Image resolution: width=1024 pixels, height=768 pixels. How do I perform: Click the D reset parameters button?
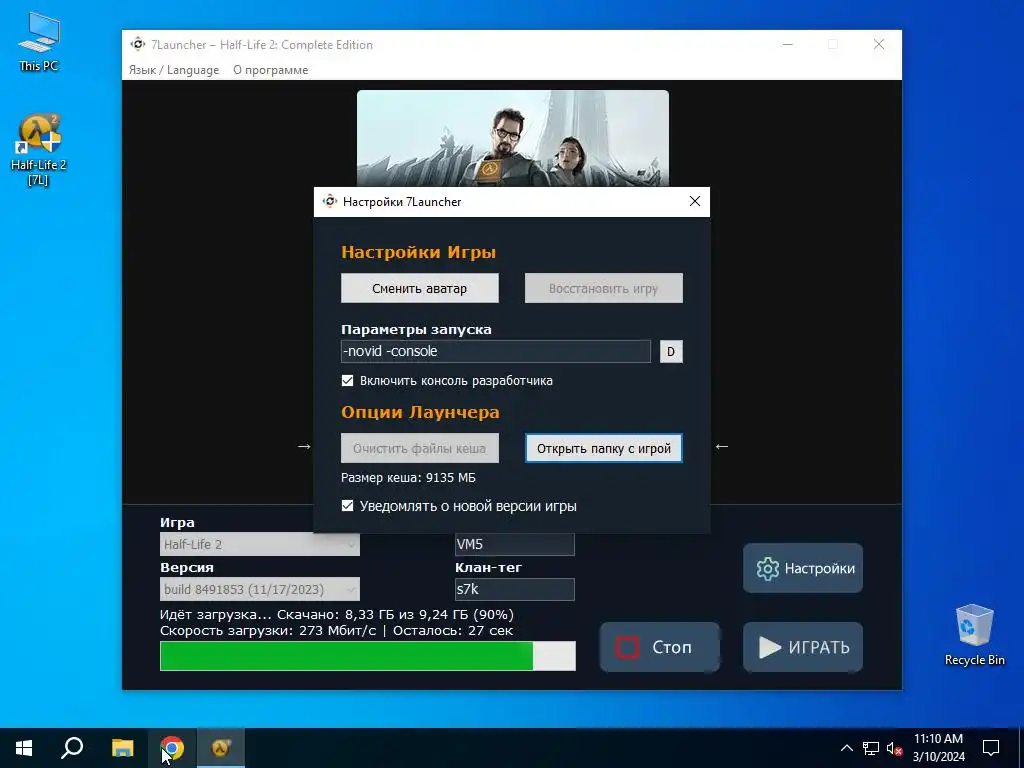pos(671,351)
